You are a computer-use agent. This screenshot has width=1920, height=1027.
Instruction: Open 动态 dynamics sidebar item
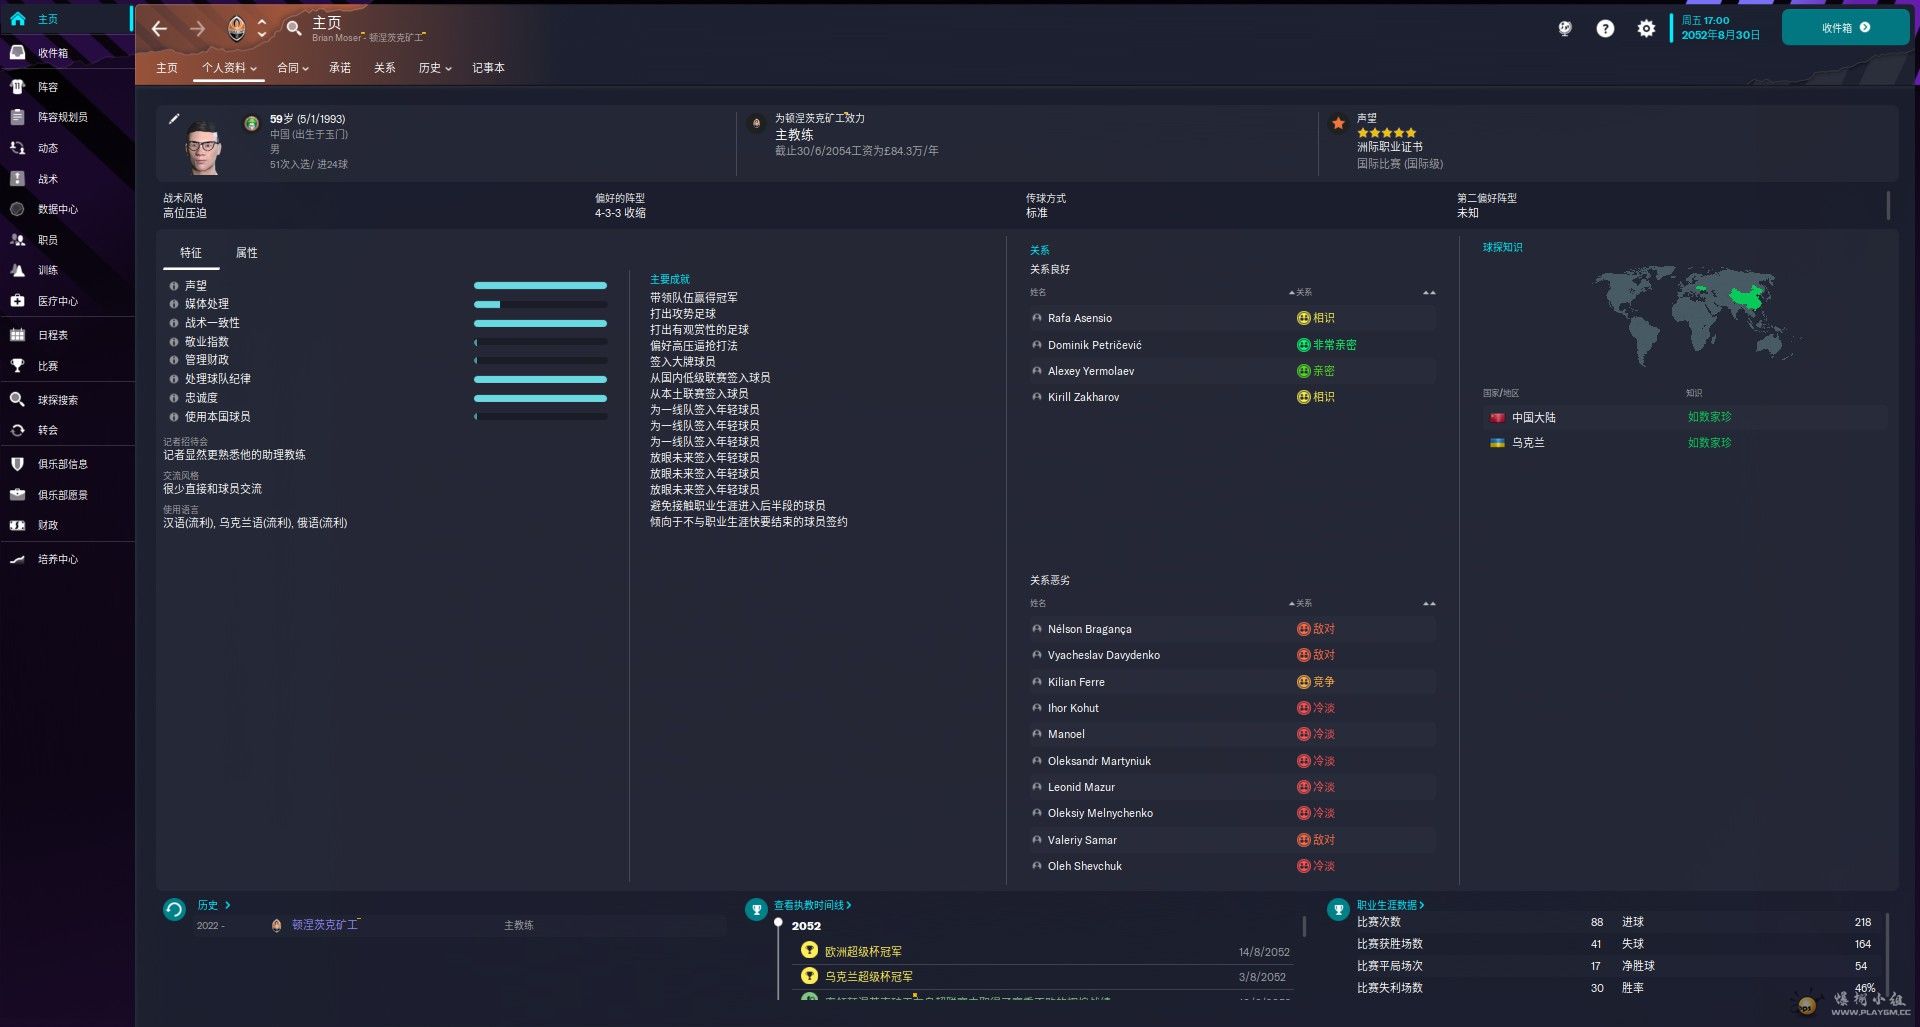[66, 148]
